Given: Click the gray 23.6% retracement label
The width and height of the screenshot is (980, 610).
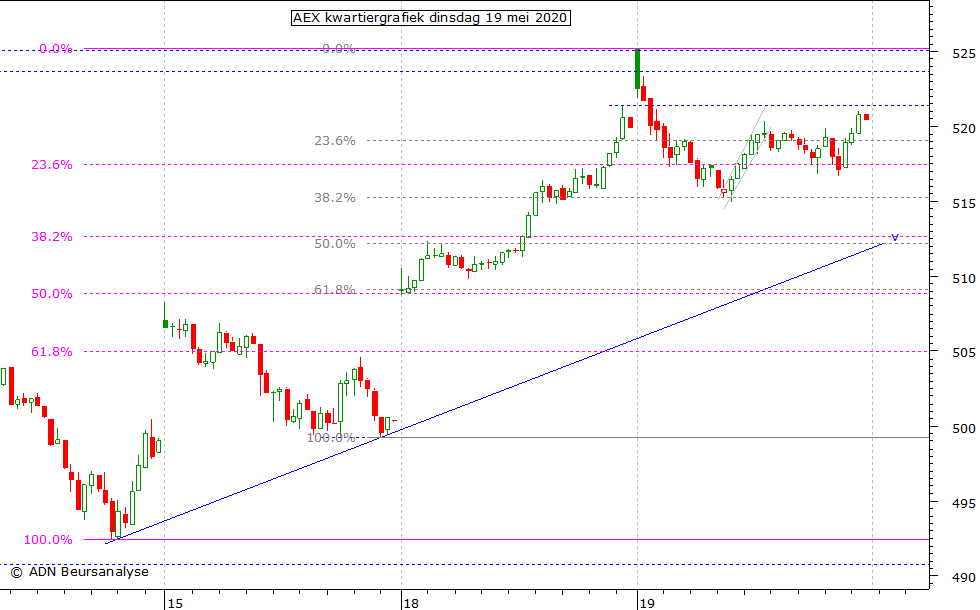Looking at the screenshot, I should pos(335,141).
